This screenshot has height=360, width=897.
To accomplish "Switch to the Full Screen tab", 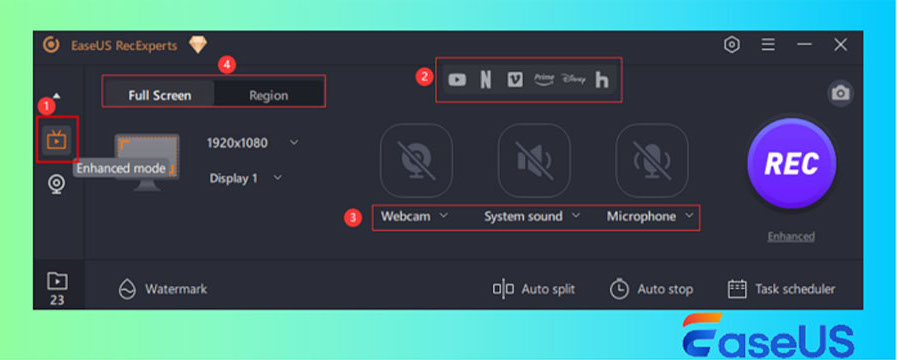I will [x=160, y=95].
